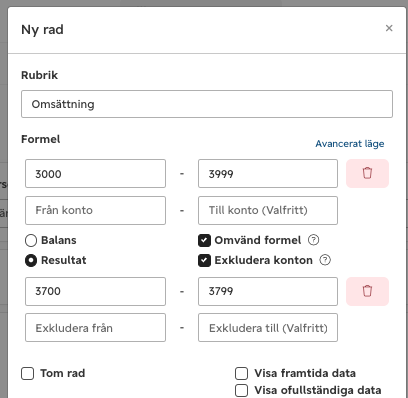Click the Till konto (Valfritt) field
Screen dimensions: 408x398
(x=268, y=210)
